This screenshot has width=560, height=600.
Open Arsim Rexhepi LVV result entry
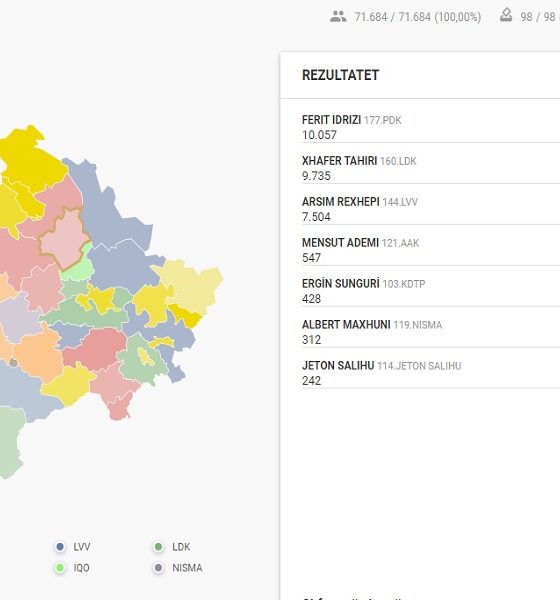click(431, 209)
